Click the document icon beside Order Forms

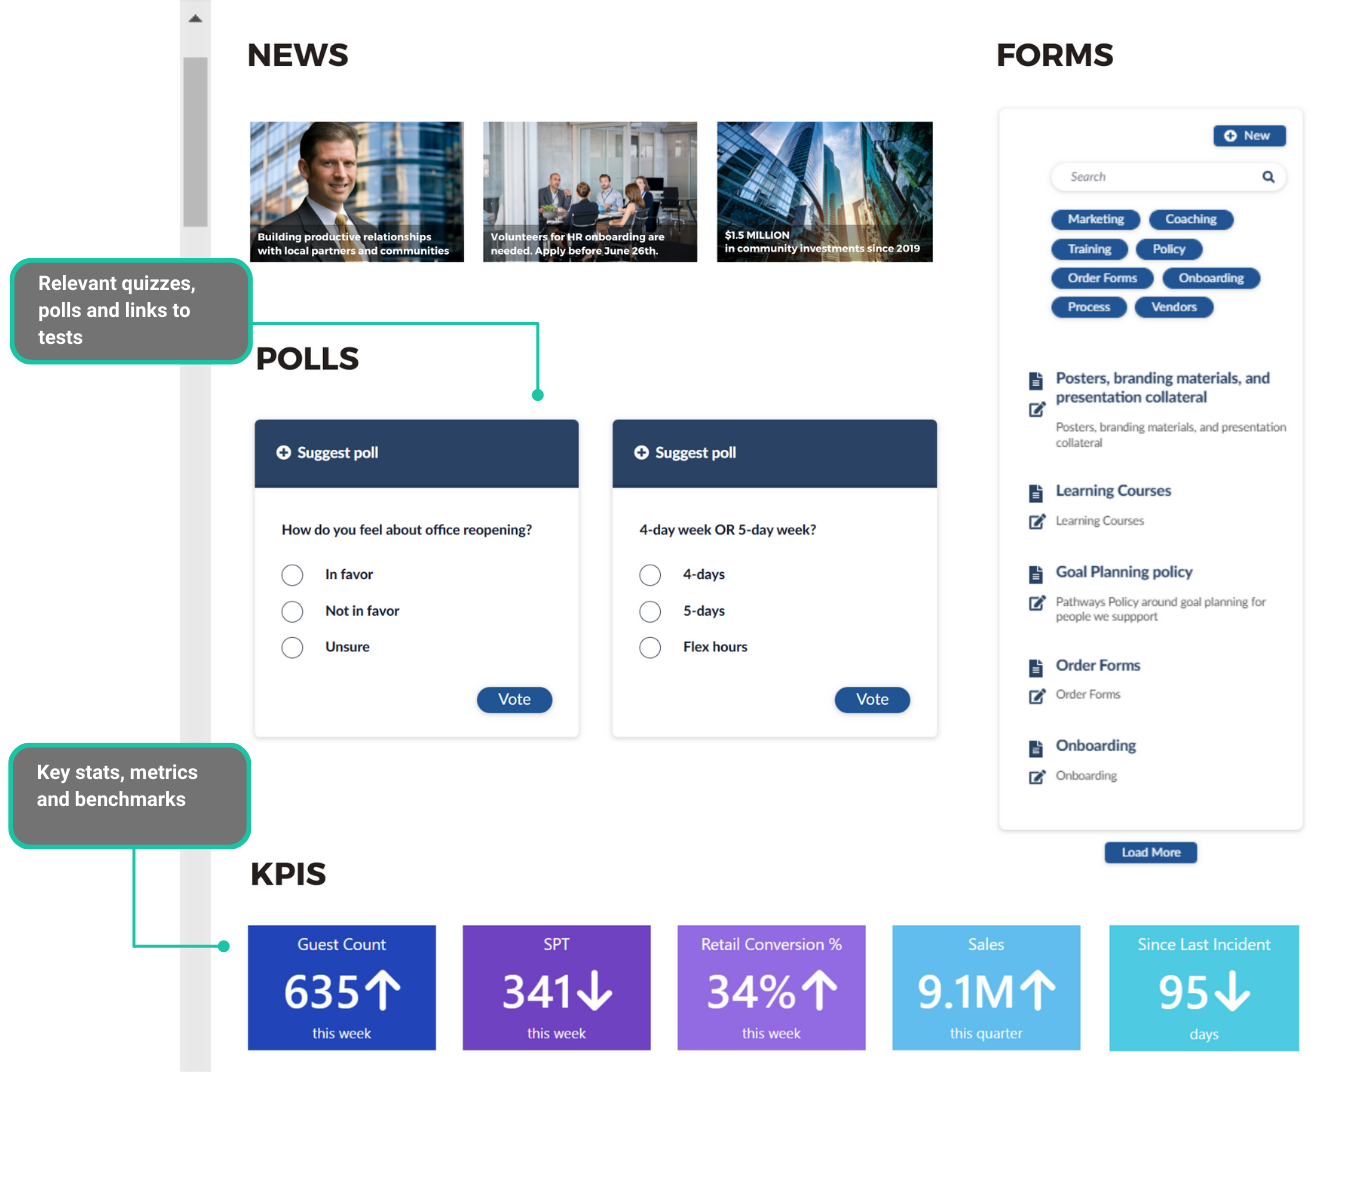point(1035,667)
